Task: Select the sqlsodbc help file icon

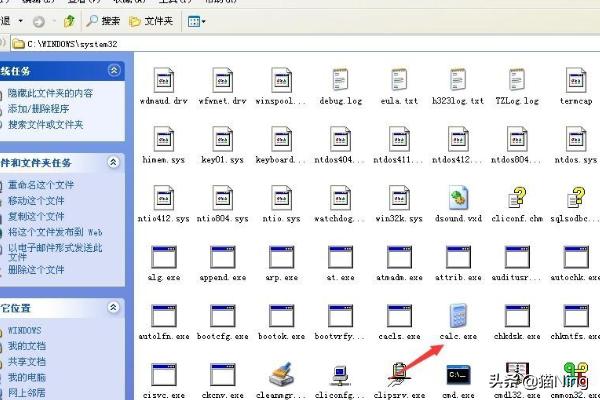Action: point(576,198)
